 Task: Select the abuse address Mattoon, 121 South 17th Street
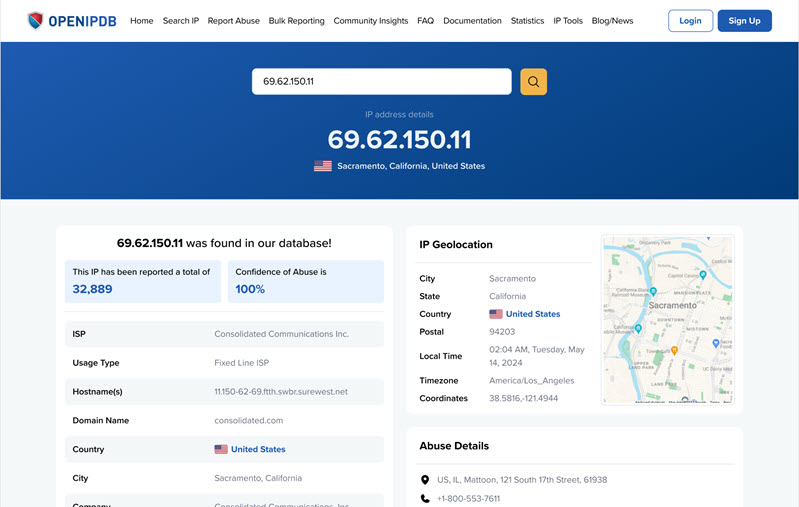(522, 480)
